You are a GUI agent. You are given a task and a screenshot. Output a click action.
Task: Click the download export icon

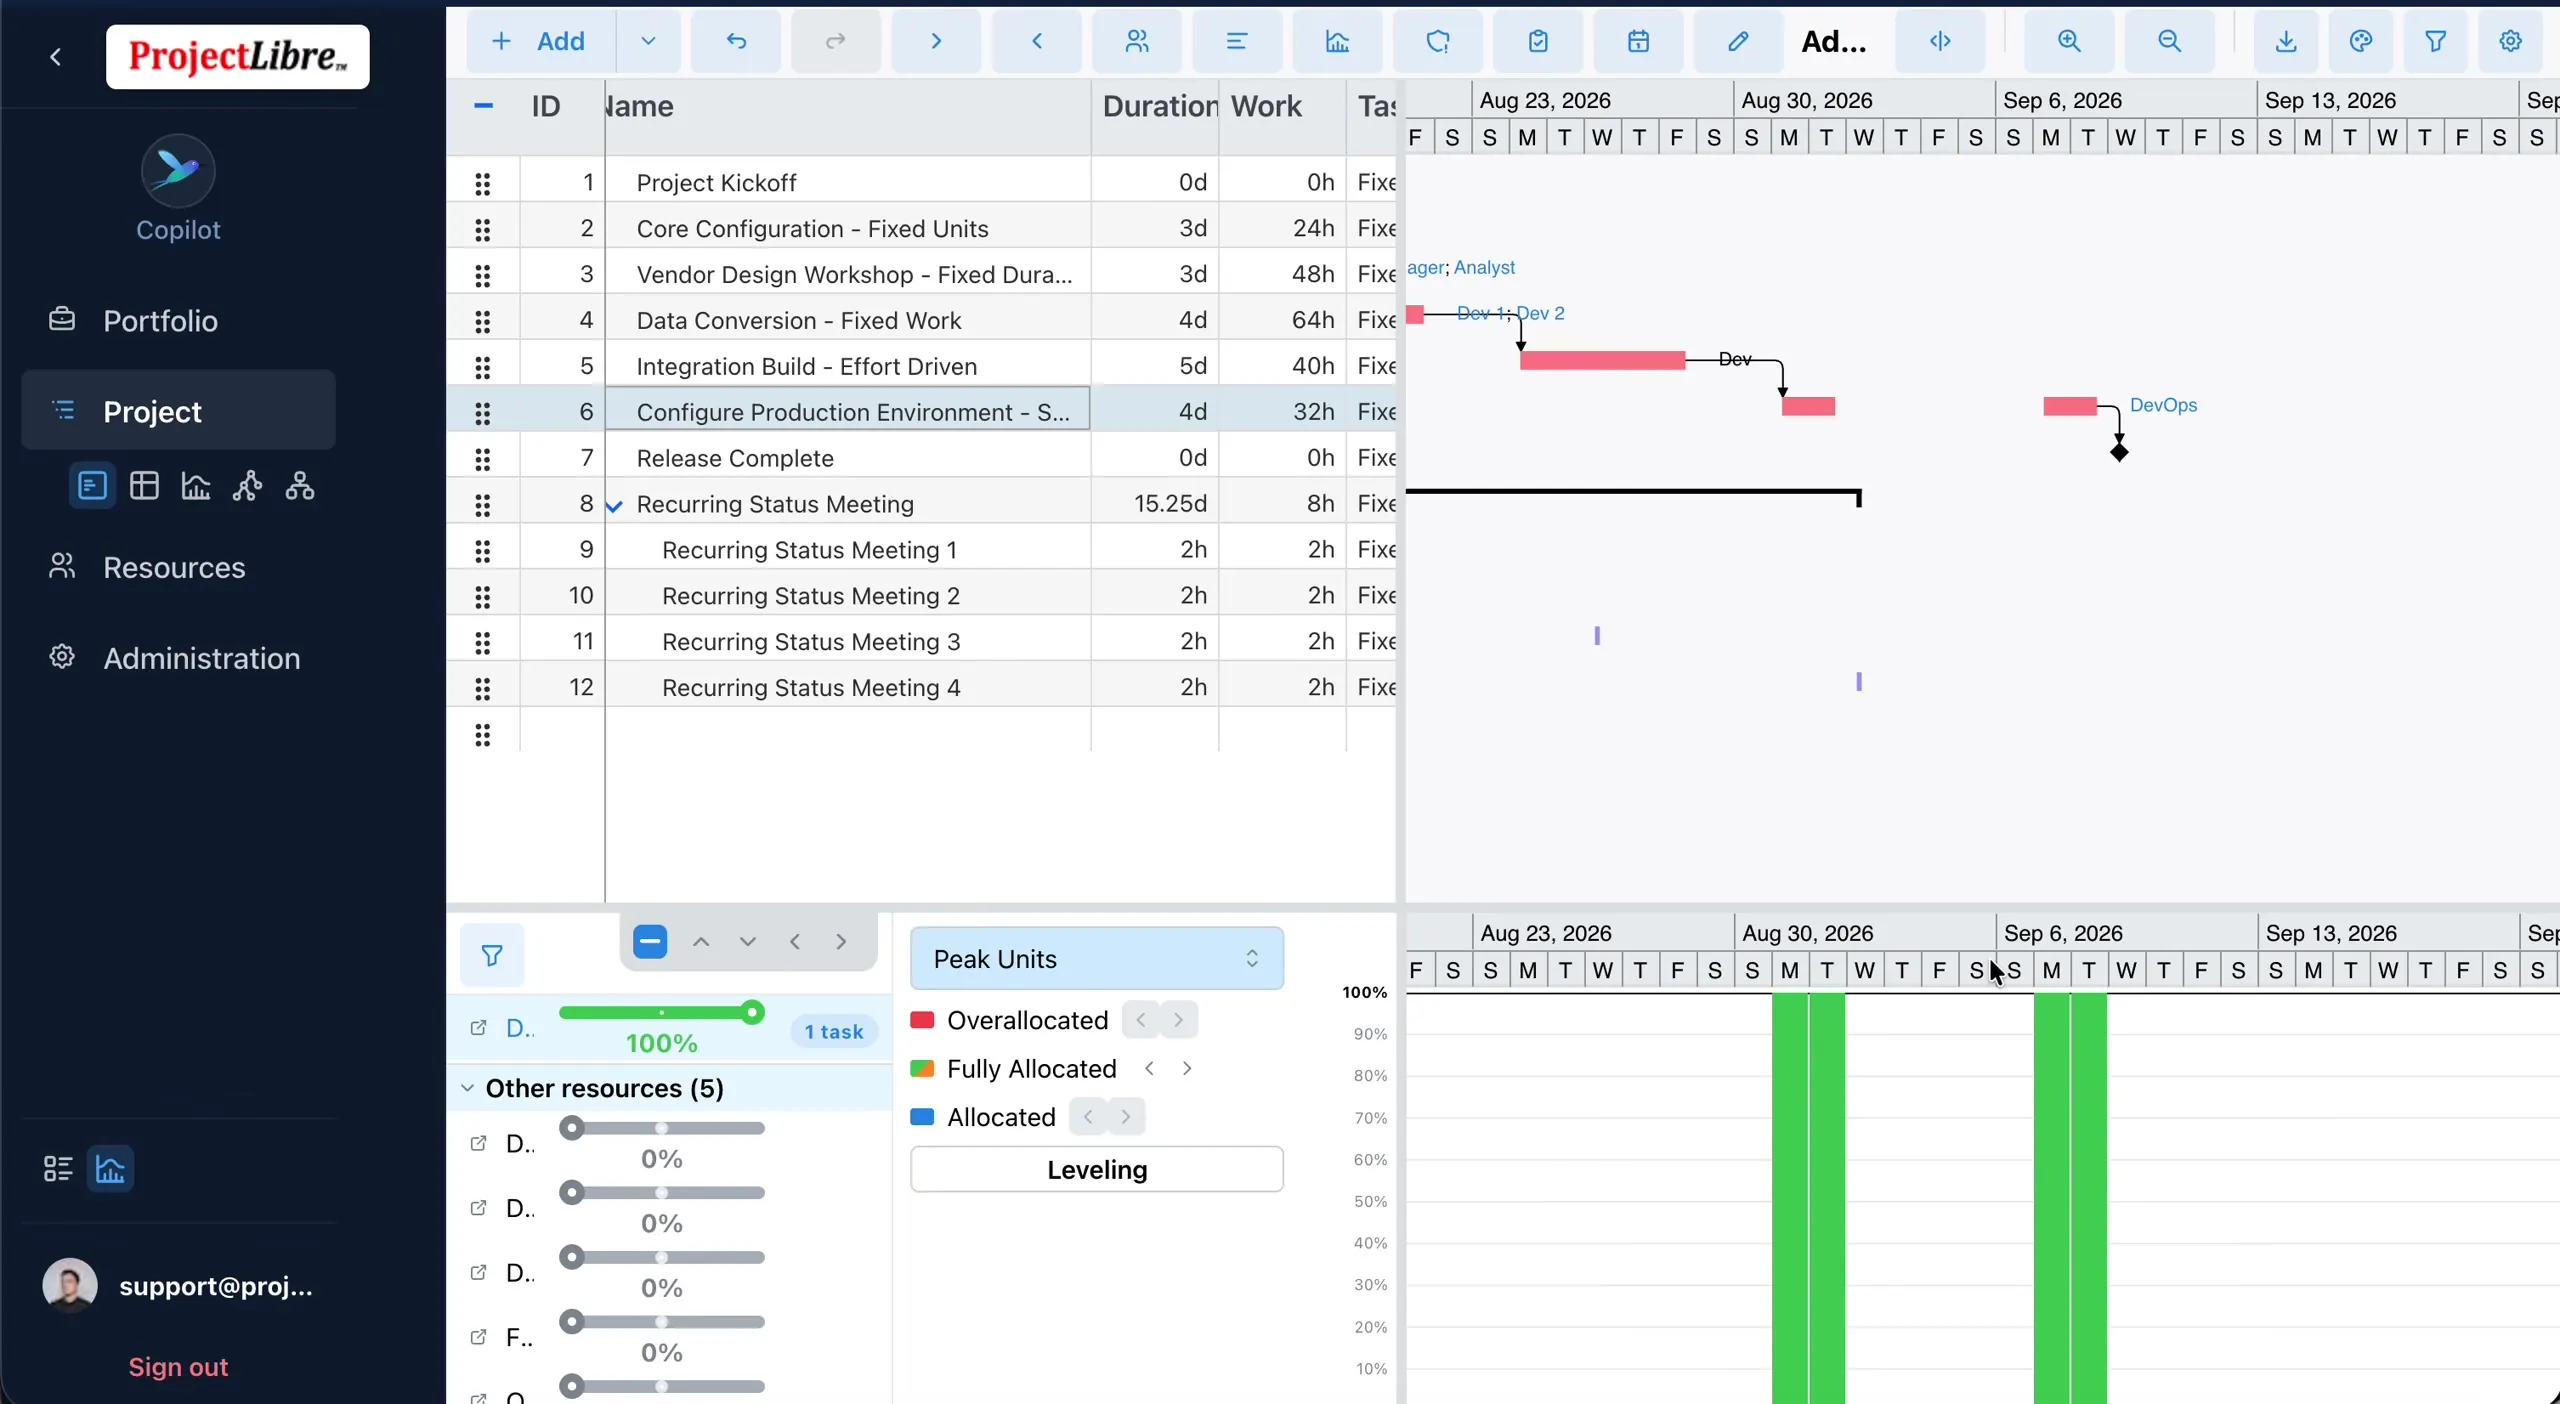click(2286, 41)
